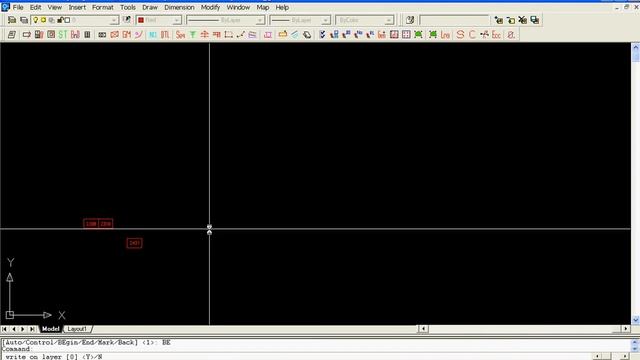The width and height of the screenshot is (640, 360).
Task: Toggle the layer lock padlock icon
Action: tap(60, 20)
